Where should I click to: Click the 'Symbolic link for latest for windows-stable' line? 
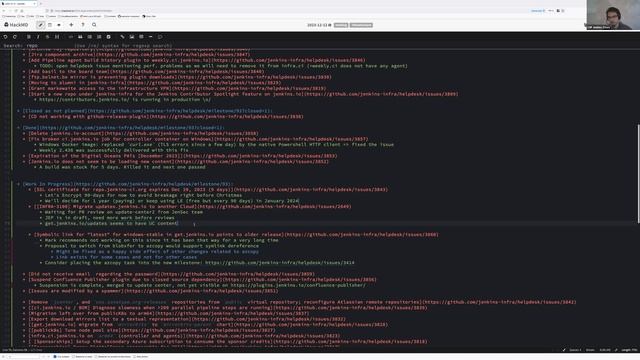(236, 235)
